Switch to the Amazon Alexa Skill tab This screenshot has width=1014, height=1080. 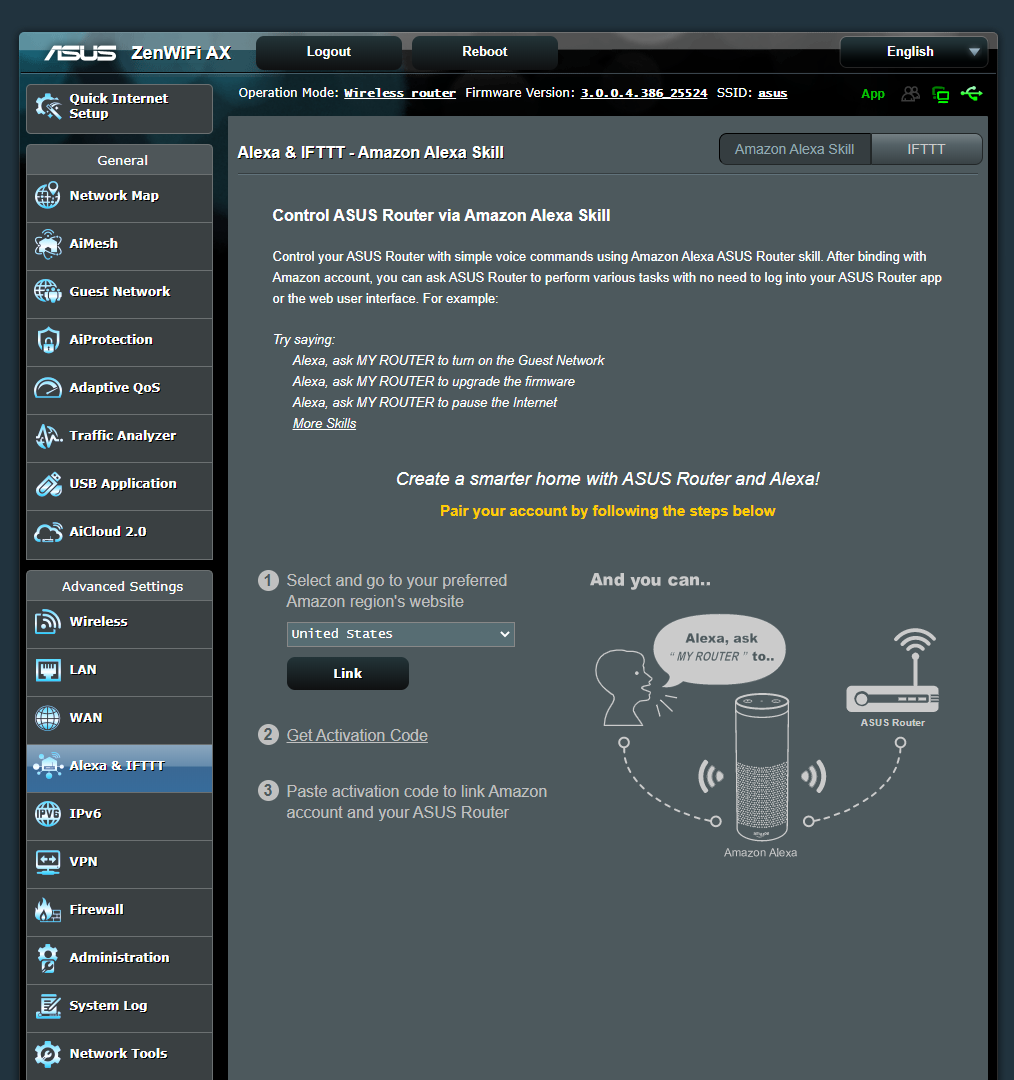click(x=794, y=149)
